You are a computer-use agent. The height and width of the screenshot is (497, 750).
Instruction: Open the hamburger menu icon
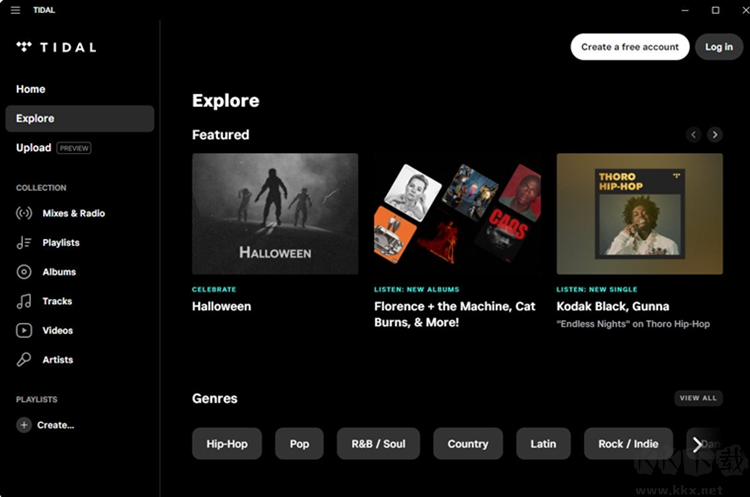[15, 10]
